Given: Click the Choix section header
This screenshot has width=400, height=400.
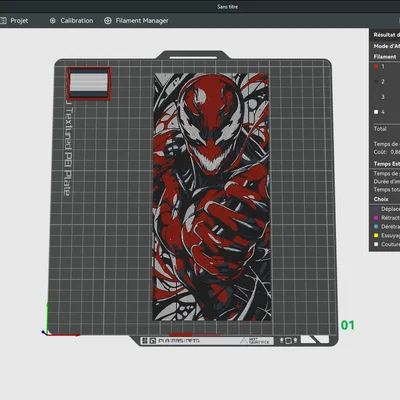Looking at the screenshot, I should [381, 199].
